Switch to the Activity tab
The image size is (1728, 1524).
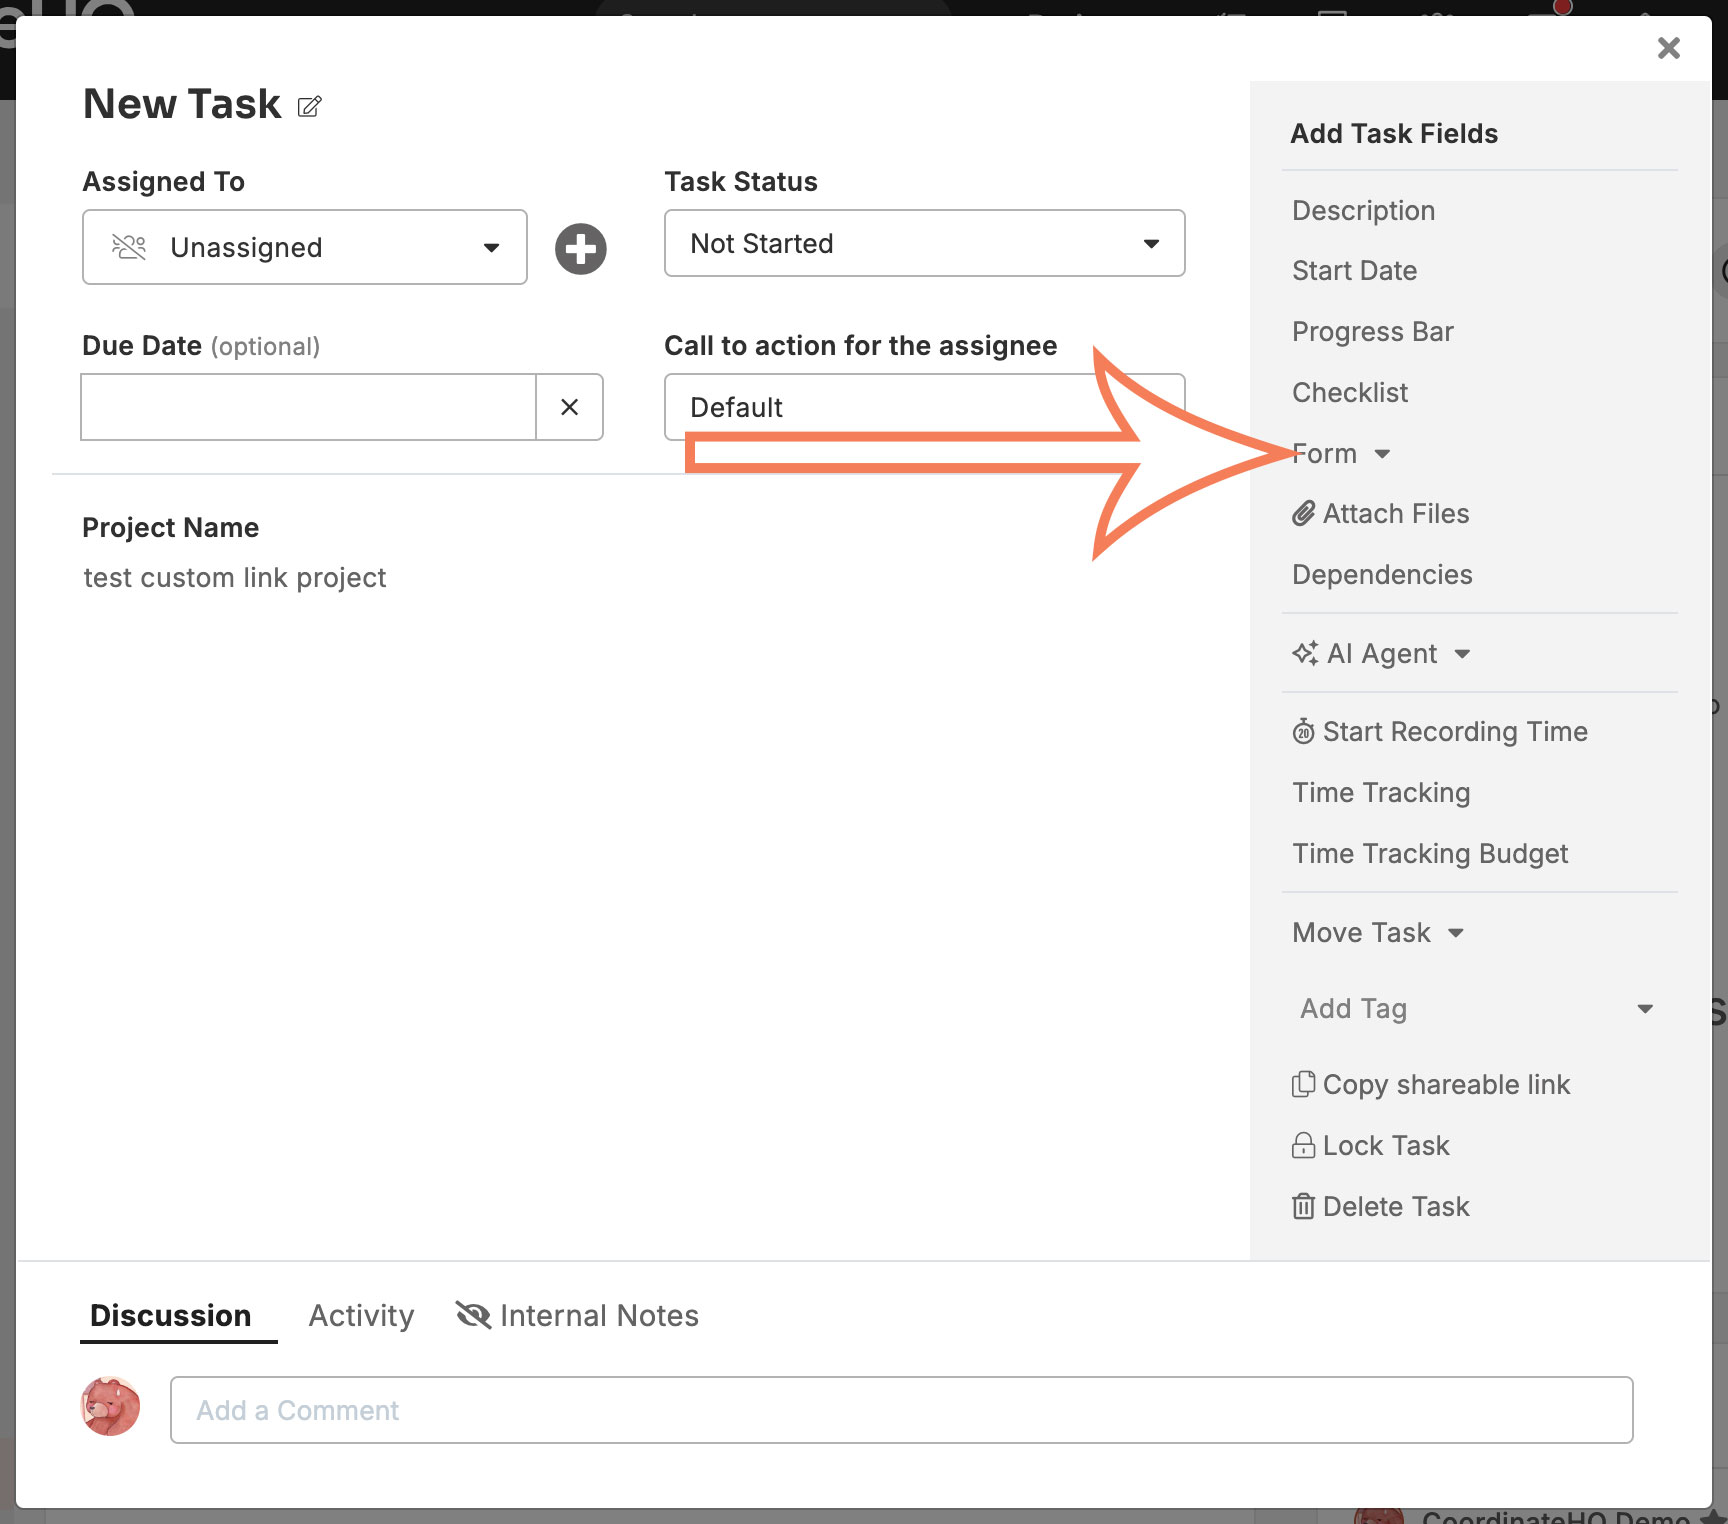click(361, 1316)
